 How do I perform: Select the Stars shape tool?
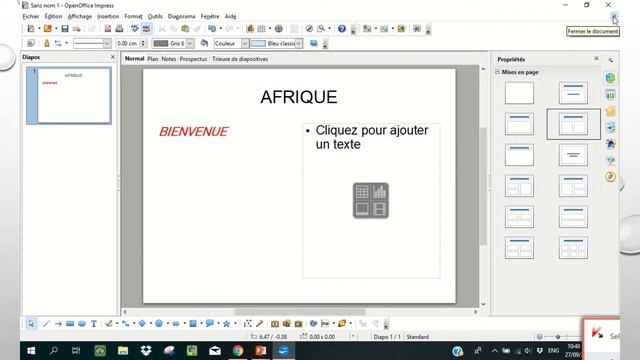coord(226,324)
